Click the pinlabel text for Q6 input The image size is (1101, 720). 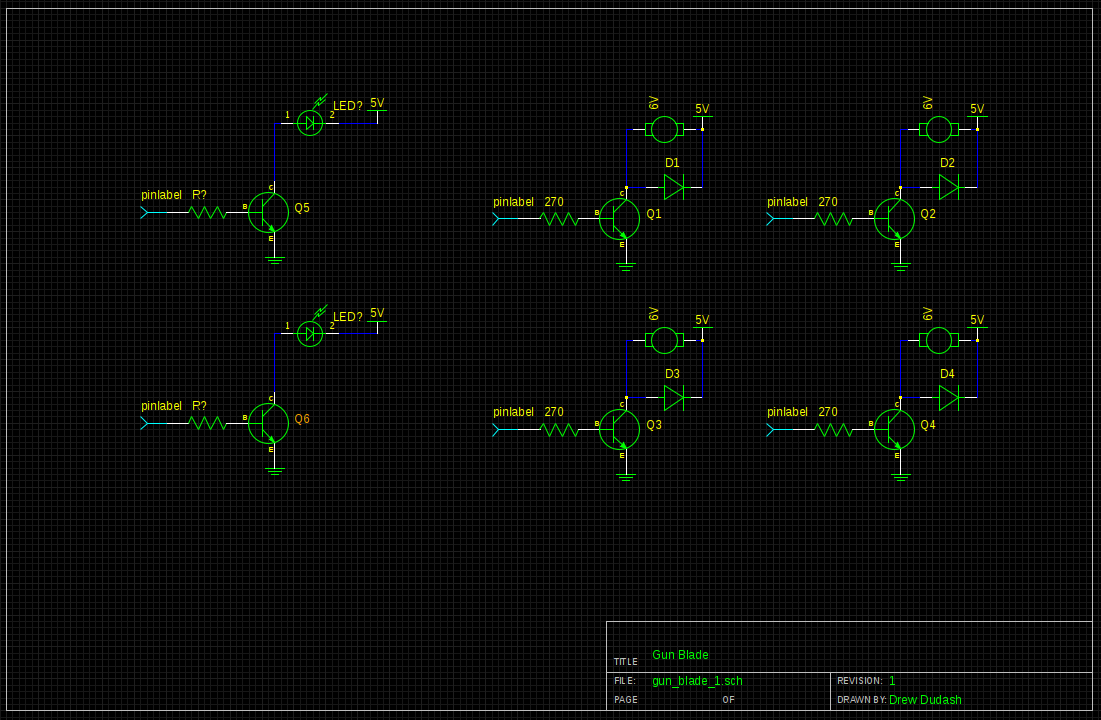(x=161, y=406)
